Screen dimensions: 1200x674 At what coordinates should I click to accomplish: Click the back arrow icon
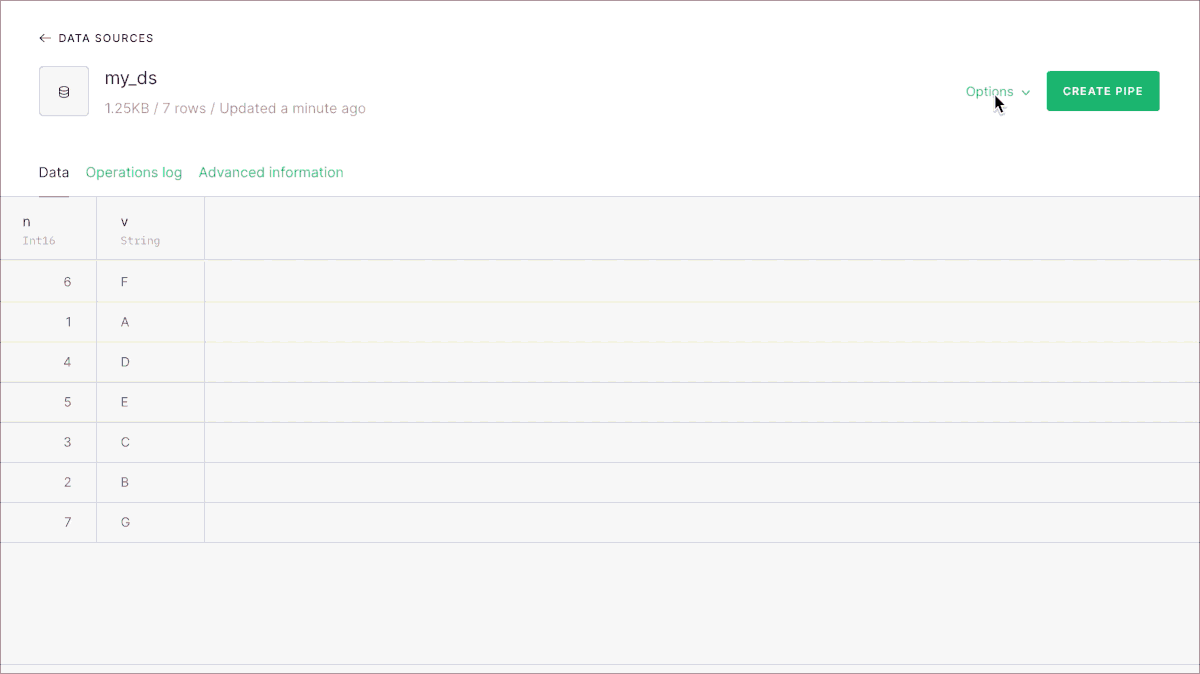click(44, 38)
